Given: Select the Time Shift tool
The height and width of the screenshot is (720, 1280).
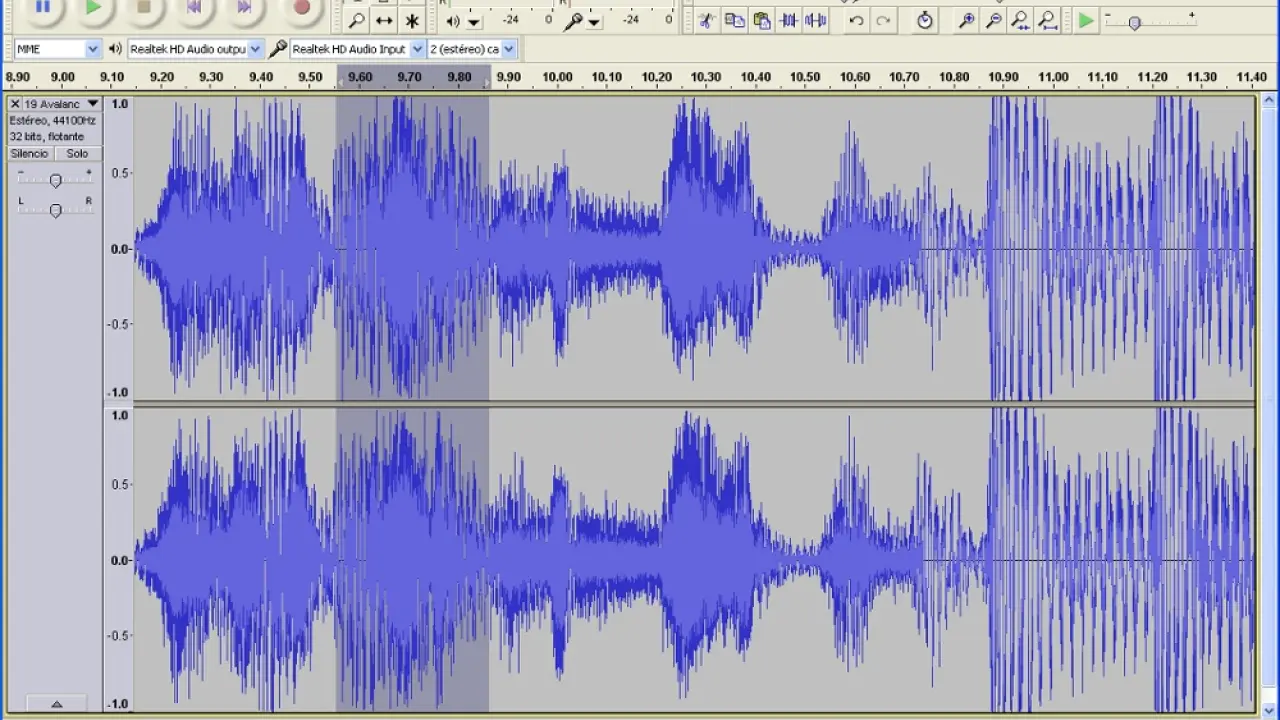Looking at the screenshot, I should coord(384,20).
